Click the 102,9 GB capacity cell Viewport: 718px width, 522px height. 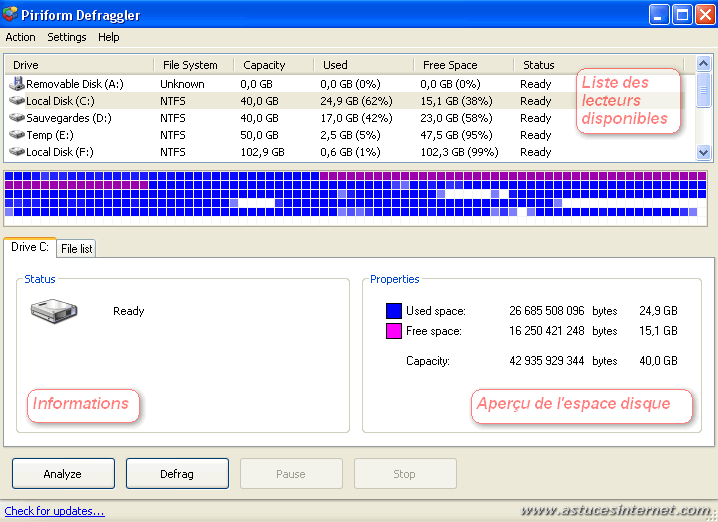[x=262, y=152]
